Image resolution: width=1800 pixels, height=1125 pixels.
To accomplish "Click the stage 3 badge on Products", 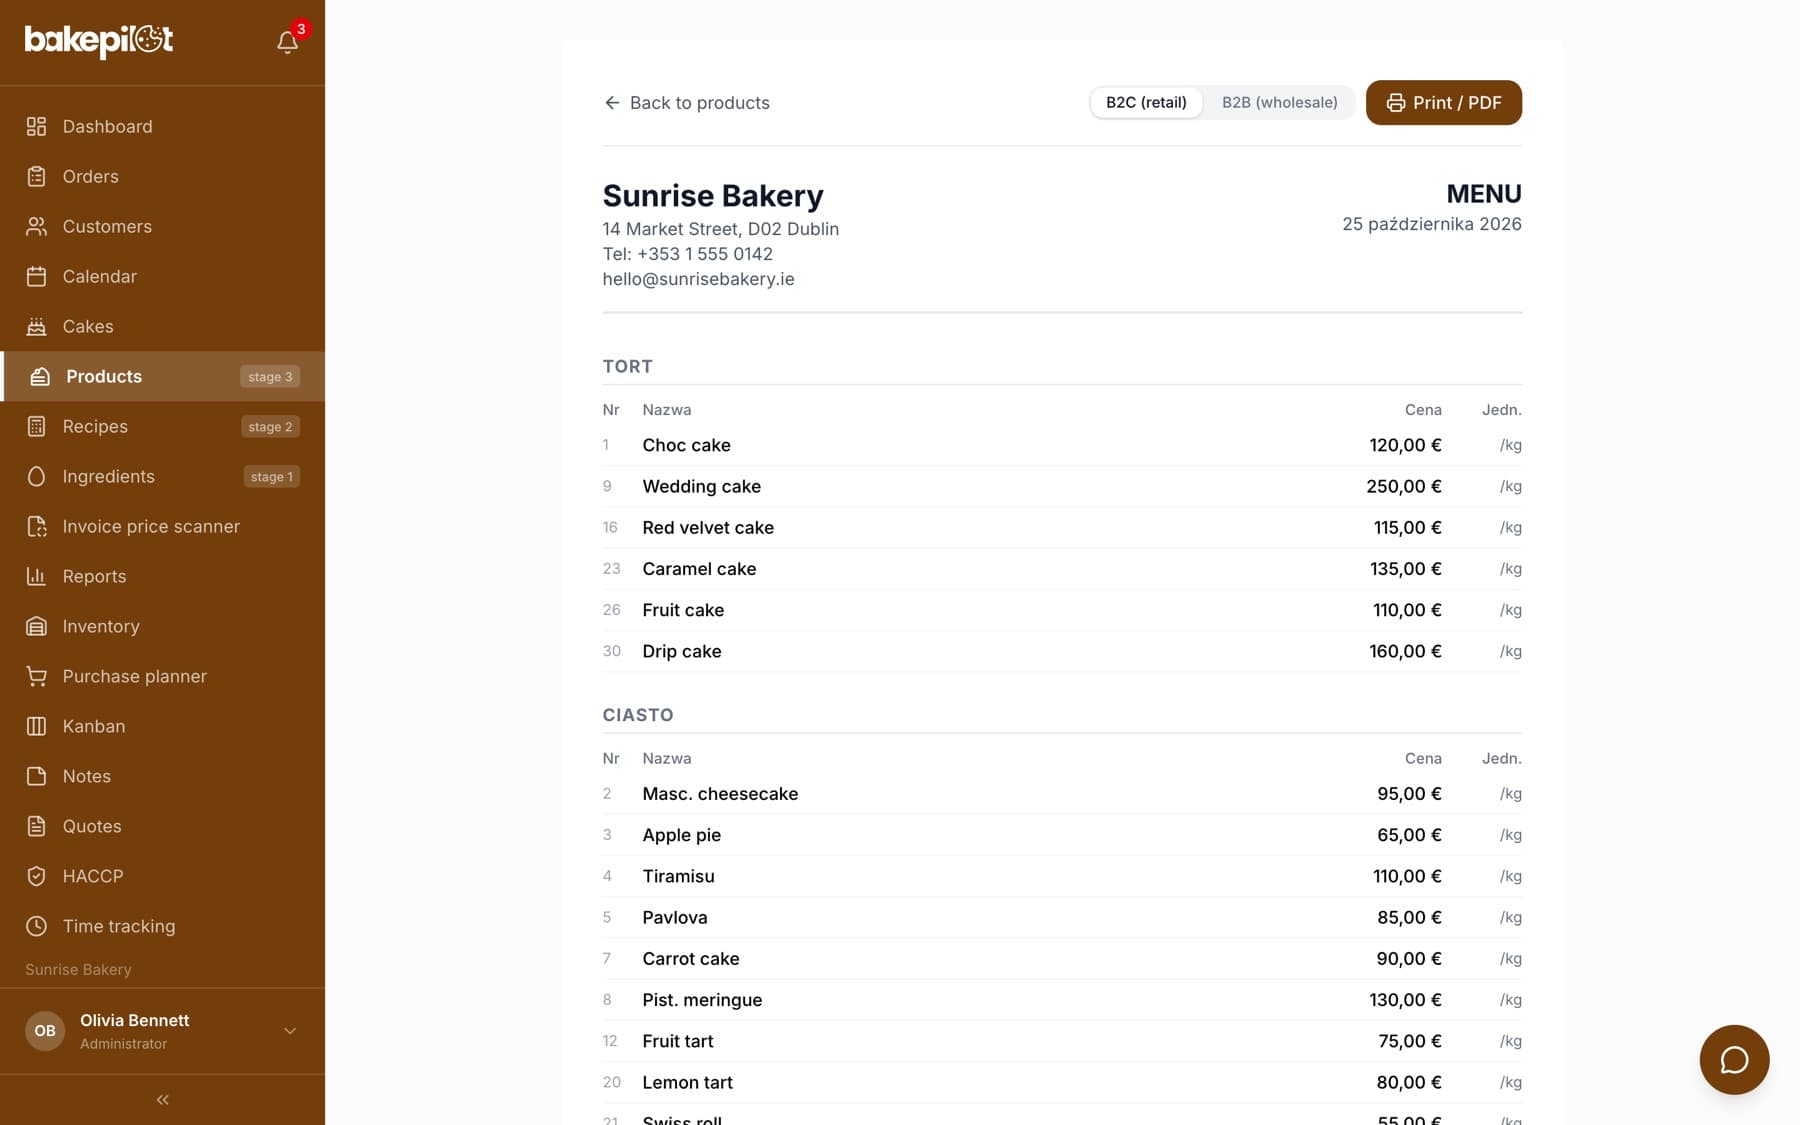I will (x=270, y=376).
